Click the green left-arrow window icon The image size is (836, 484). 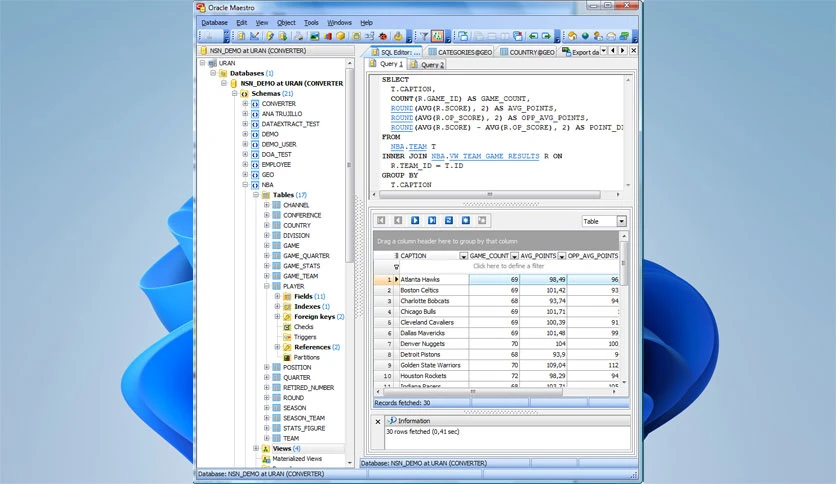(x=533, y=36)
